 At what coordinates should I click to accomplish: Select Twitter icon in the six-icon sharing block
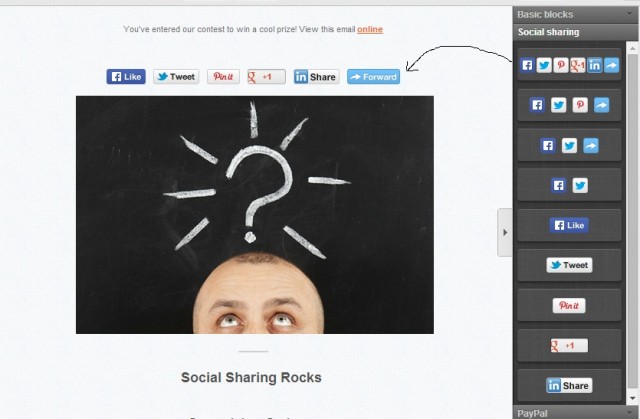(x=544, y=65)
